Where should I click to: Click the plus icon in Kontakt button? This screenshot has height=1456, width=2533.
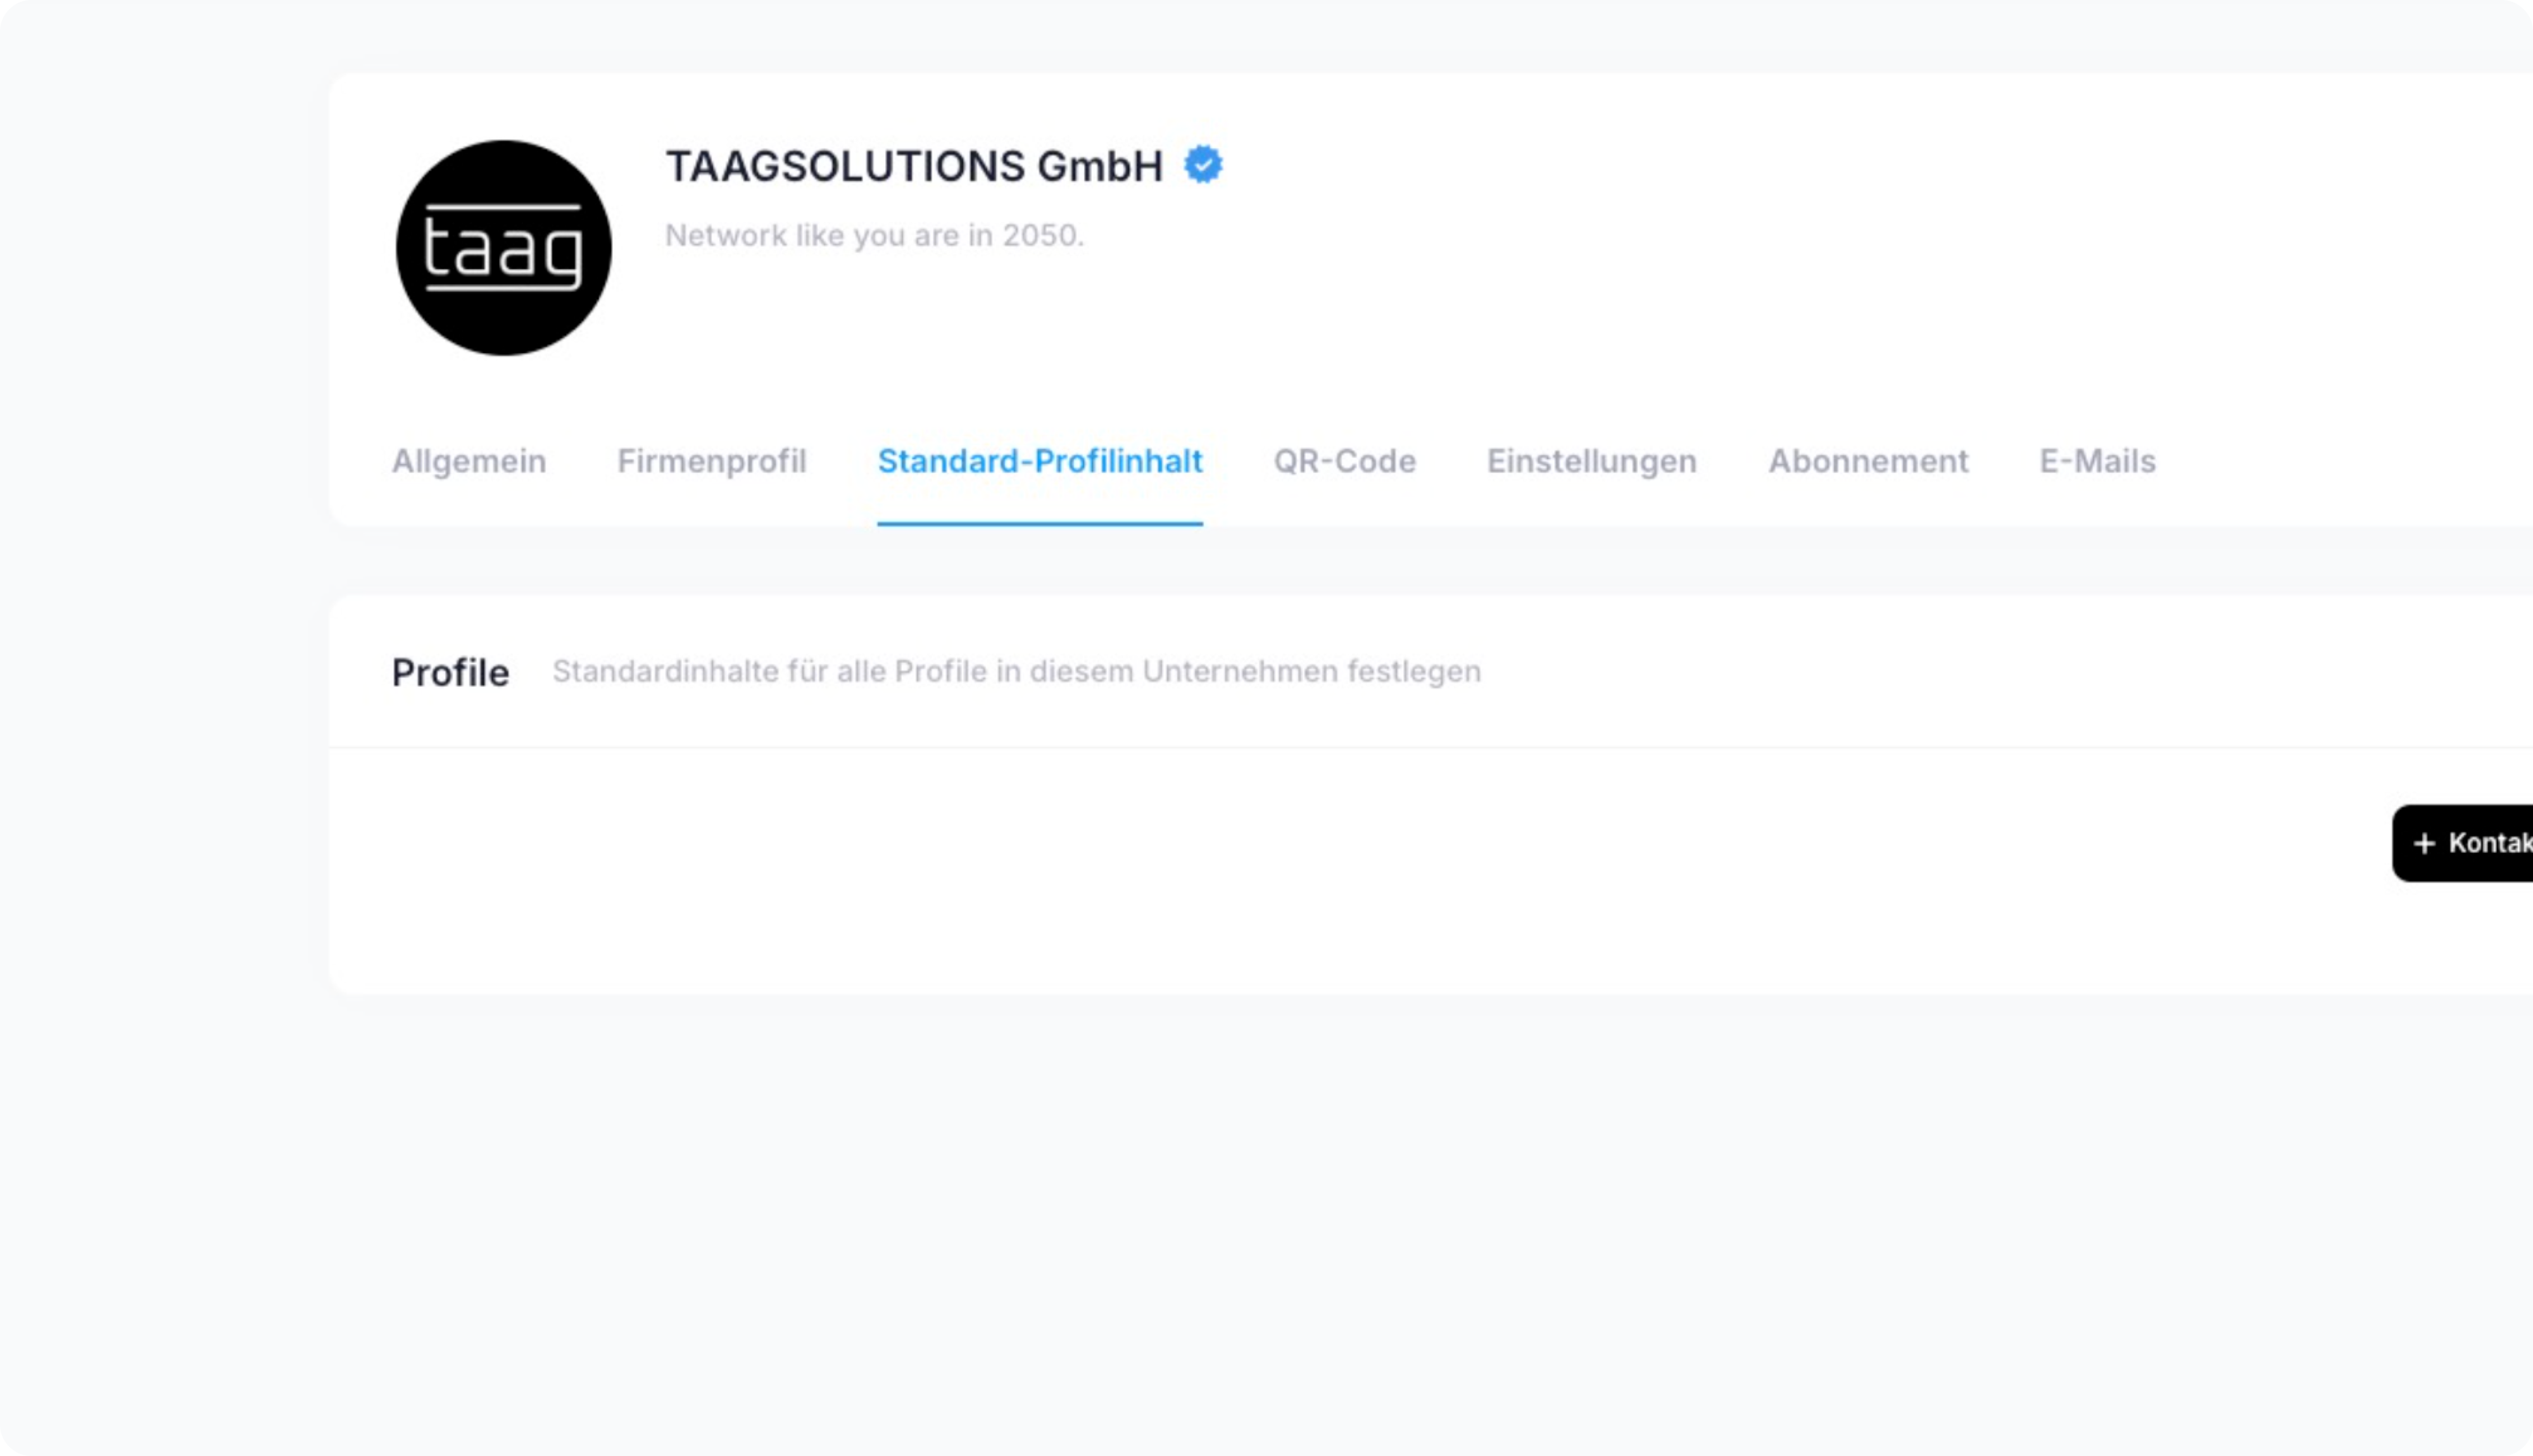click(x=2424, y=844)
